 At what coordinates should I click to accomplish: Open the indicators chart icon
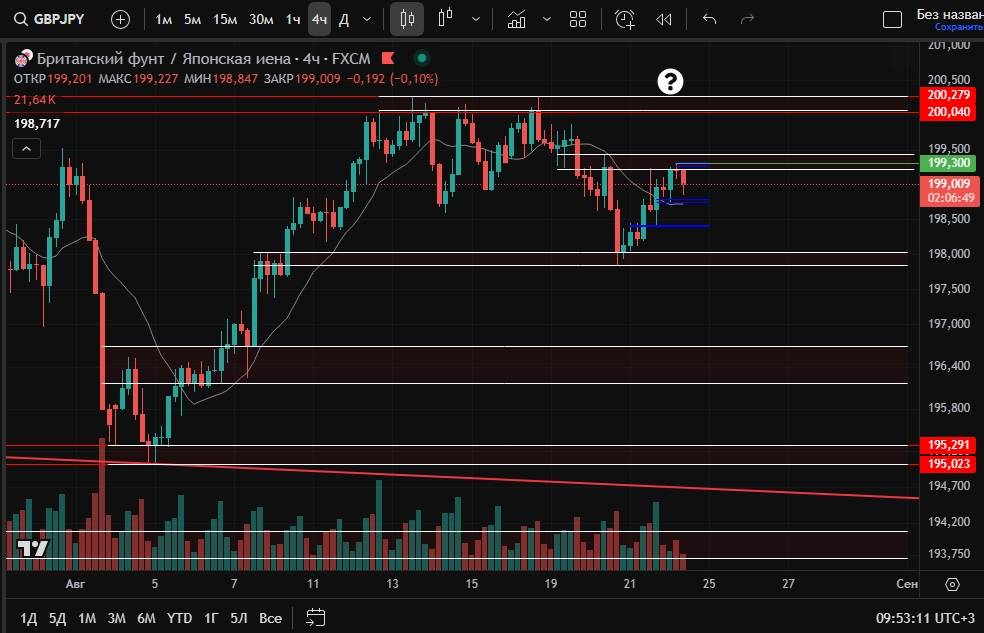point(516,19)
